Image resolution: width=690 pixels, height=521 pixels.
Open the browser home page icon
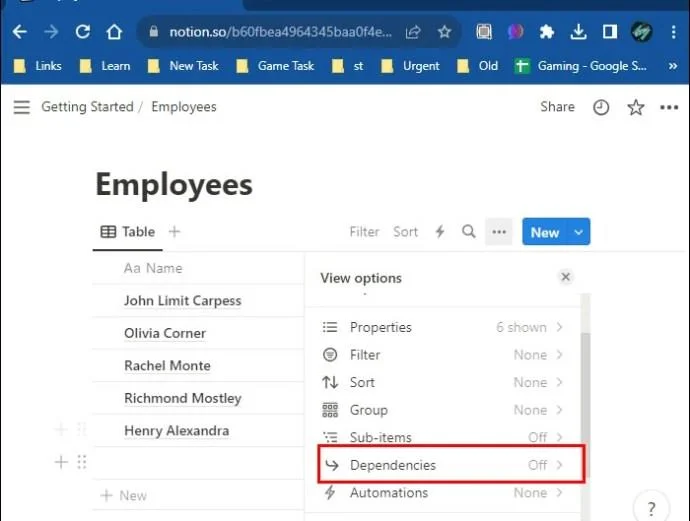(114, 32)
